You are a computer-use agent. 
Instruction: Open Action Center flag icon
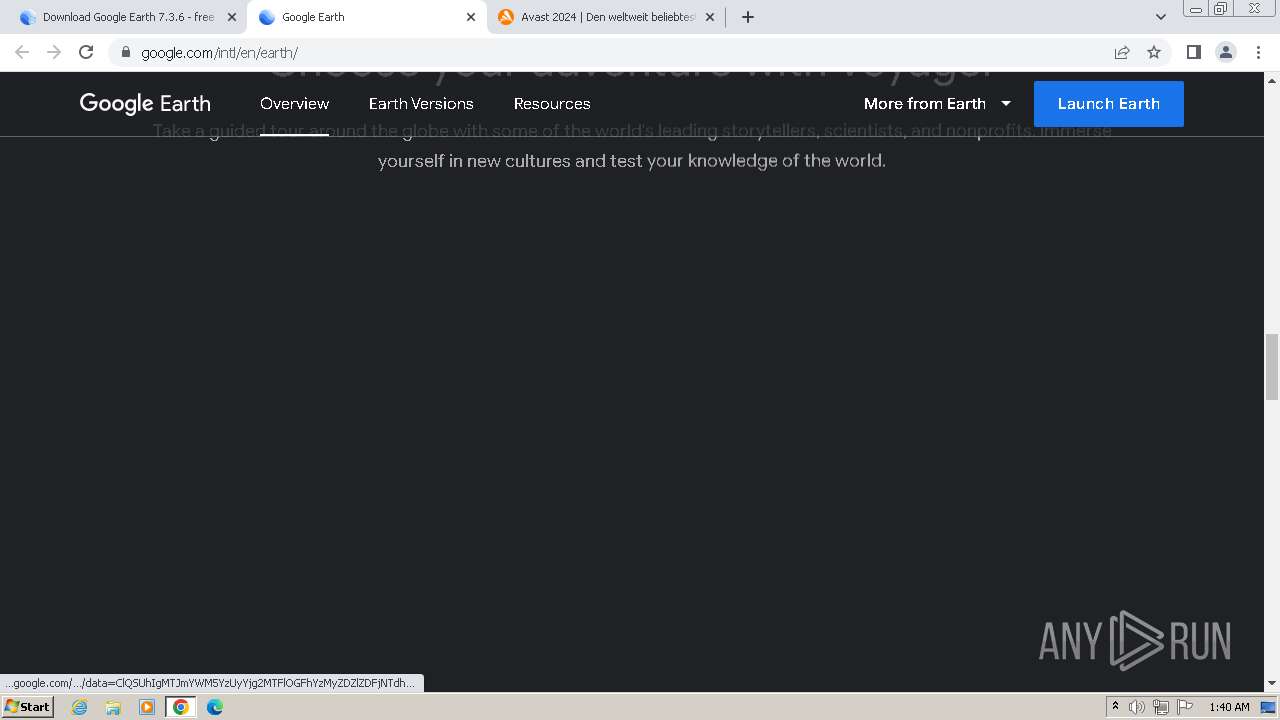(1185, 707)
